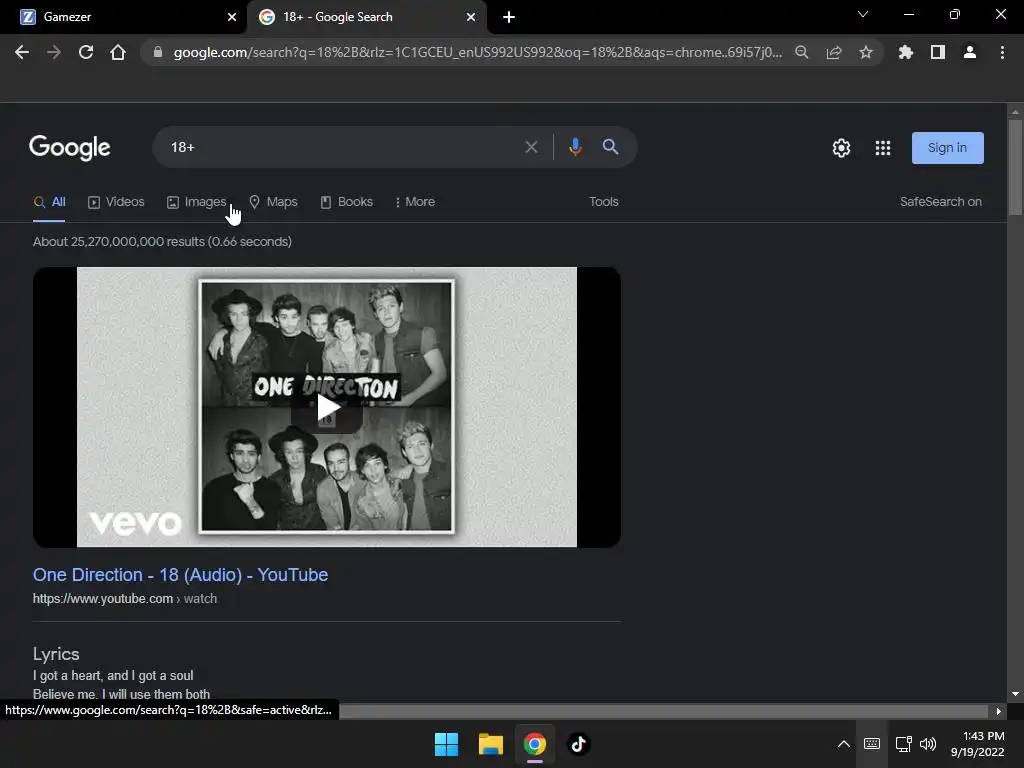Submit search with magnifier button

click(x=611, y=147)
